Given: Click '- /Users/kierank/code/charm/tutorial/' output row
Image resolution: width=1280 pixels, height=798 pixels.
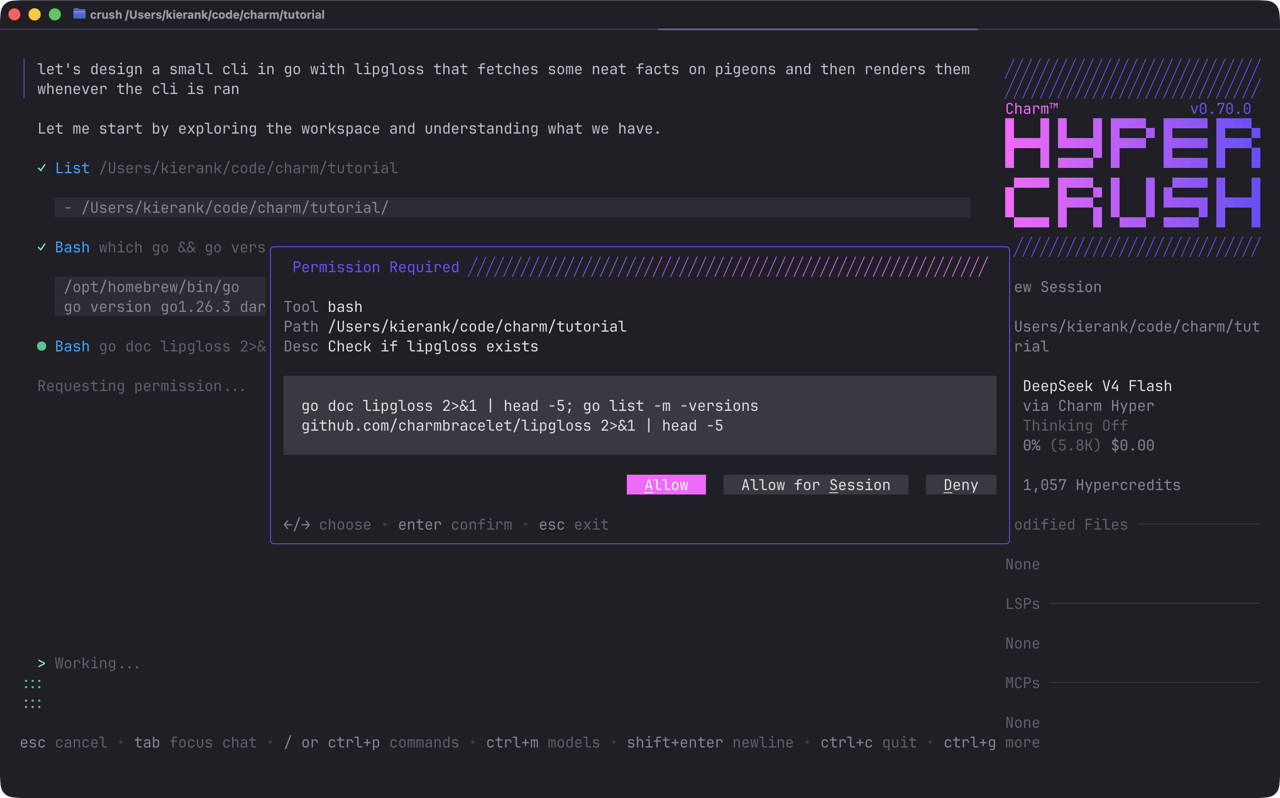Looking at the screenshot, I should pyautogui.click(x=512, y=208).
